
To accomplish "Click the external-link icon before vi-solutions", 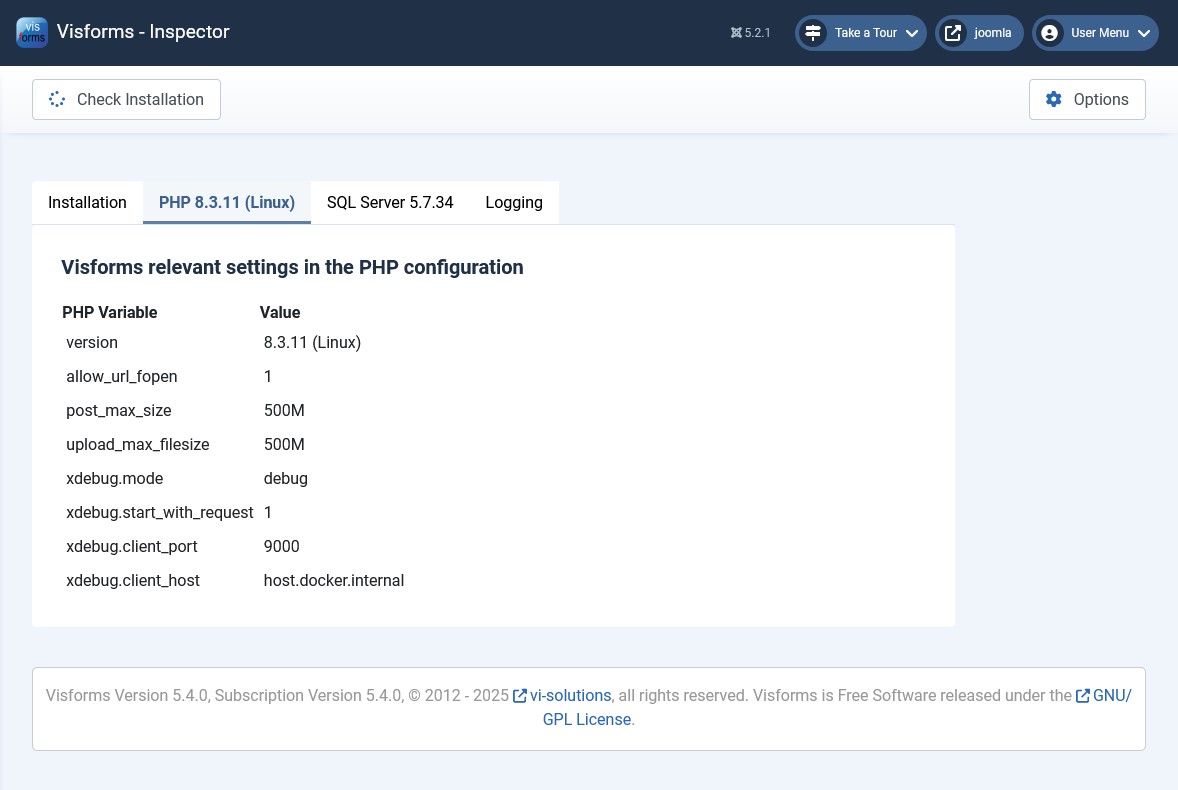I will pos(520,695).
